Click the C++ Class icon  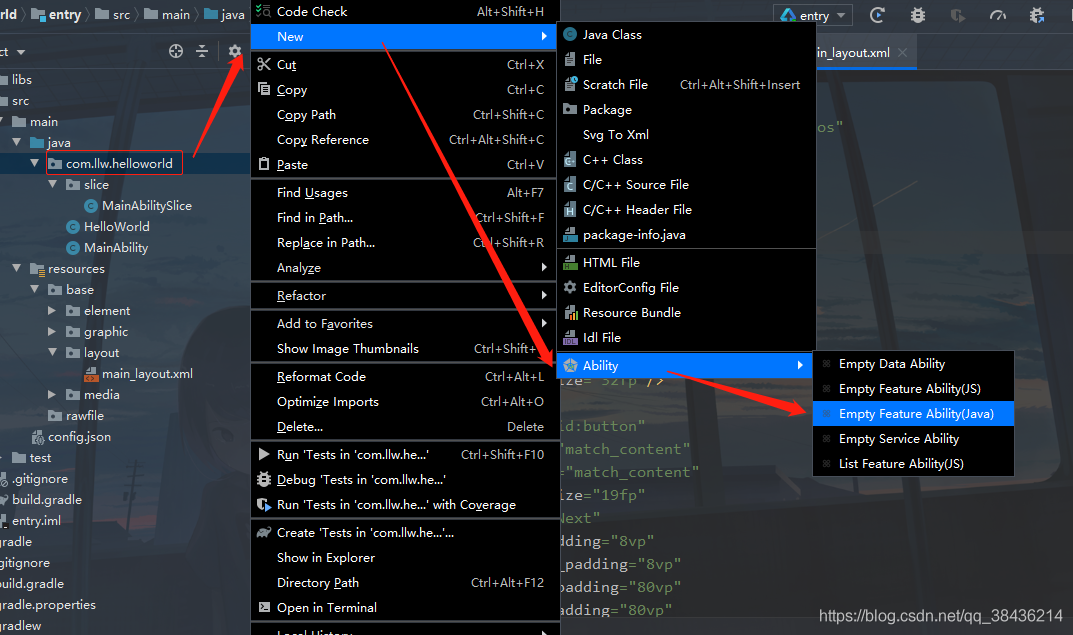tap(570, 159)
